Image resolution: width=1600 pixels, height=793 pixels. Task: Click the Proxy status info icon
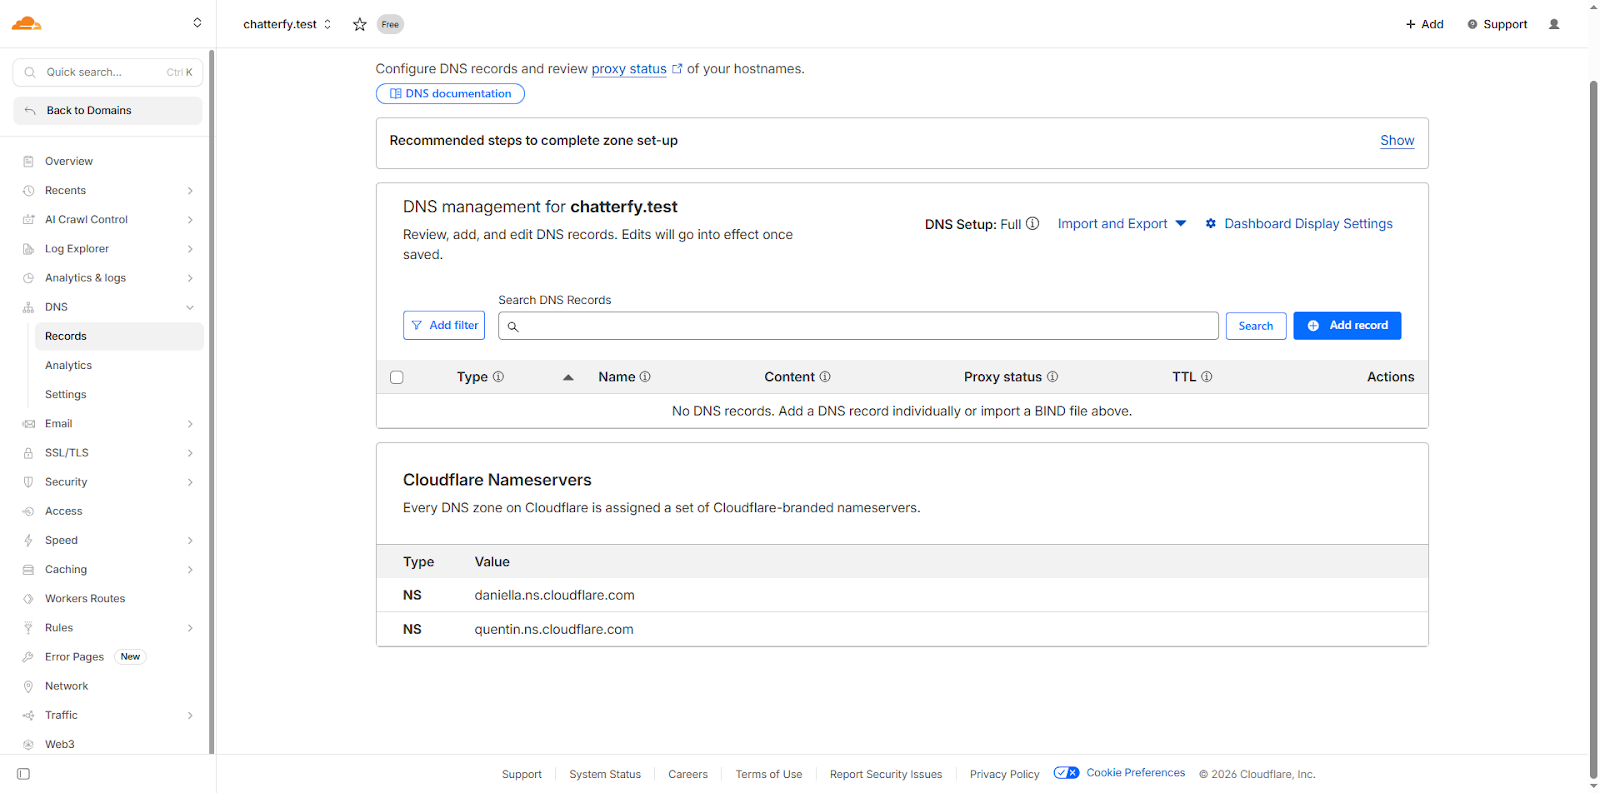(x=1052, y=377)
